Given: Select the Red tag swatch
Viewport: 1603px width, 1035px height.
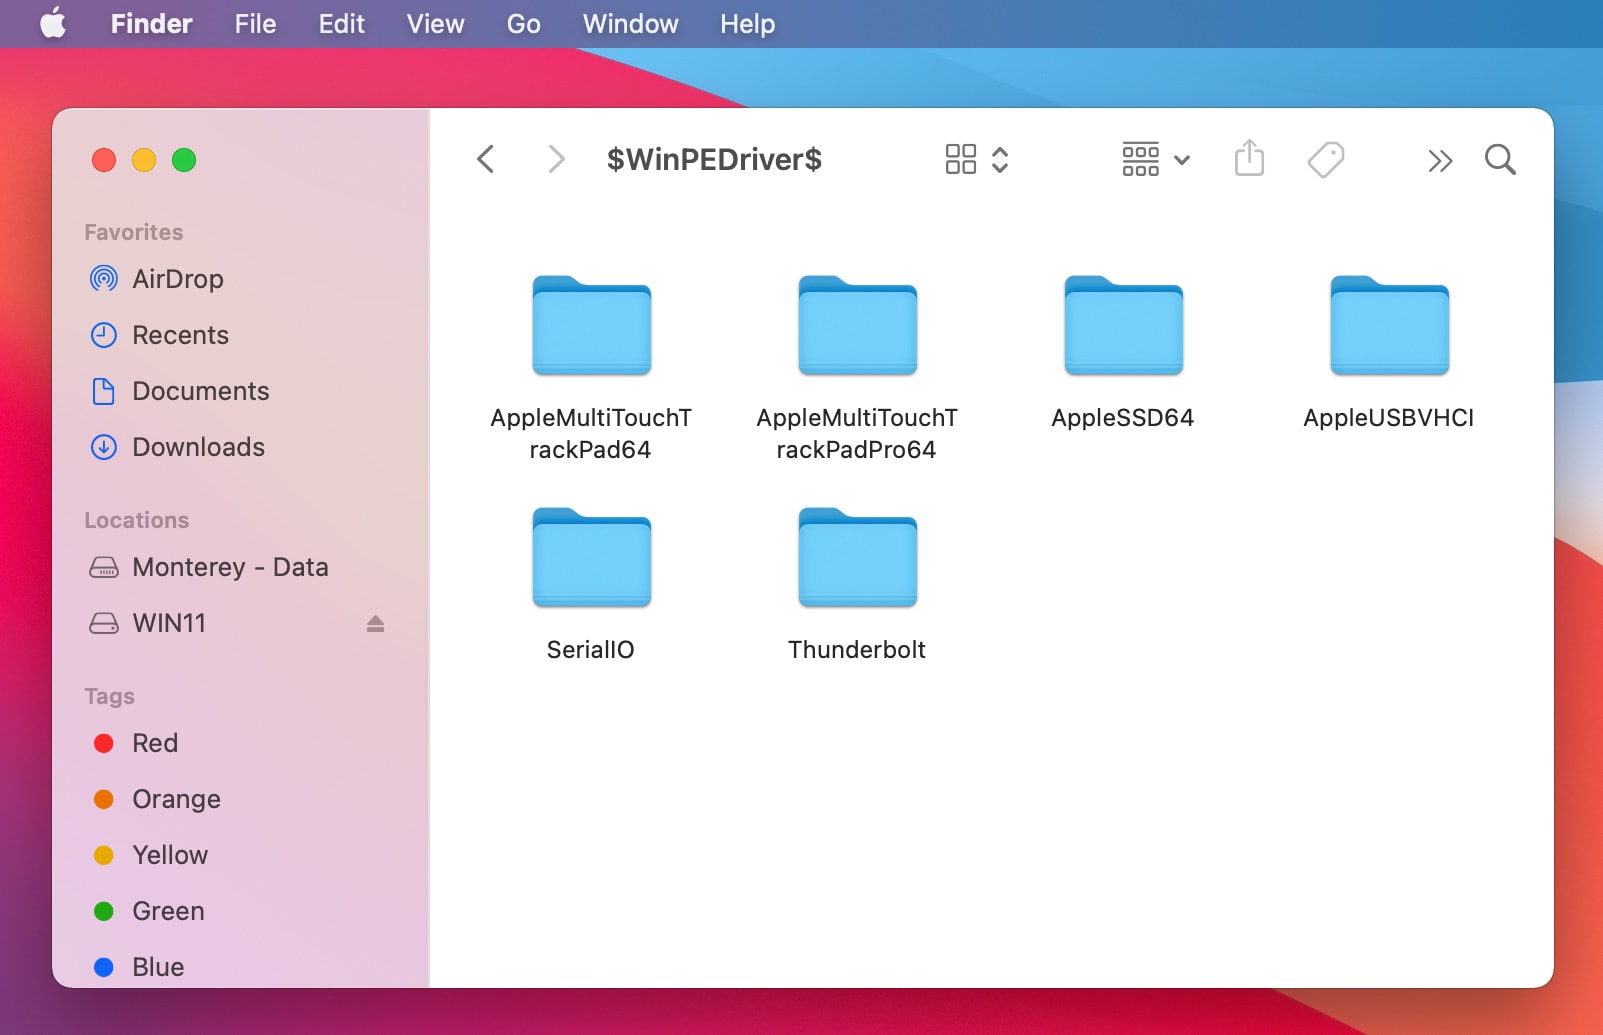Looking at the screenshot, I should 104,743.
